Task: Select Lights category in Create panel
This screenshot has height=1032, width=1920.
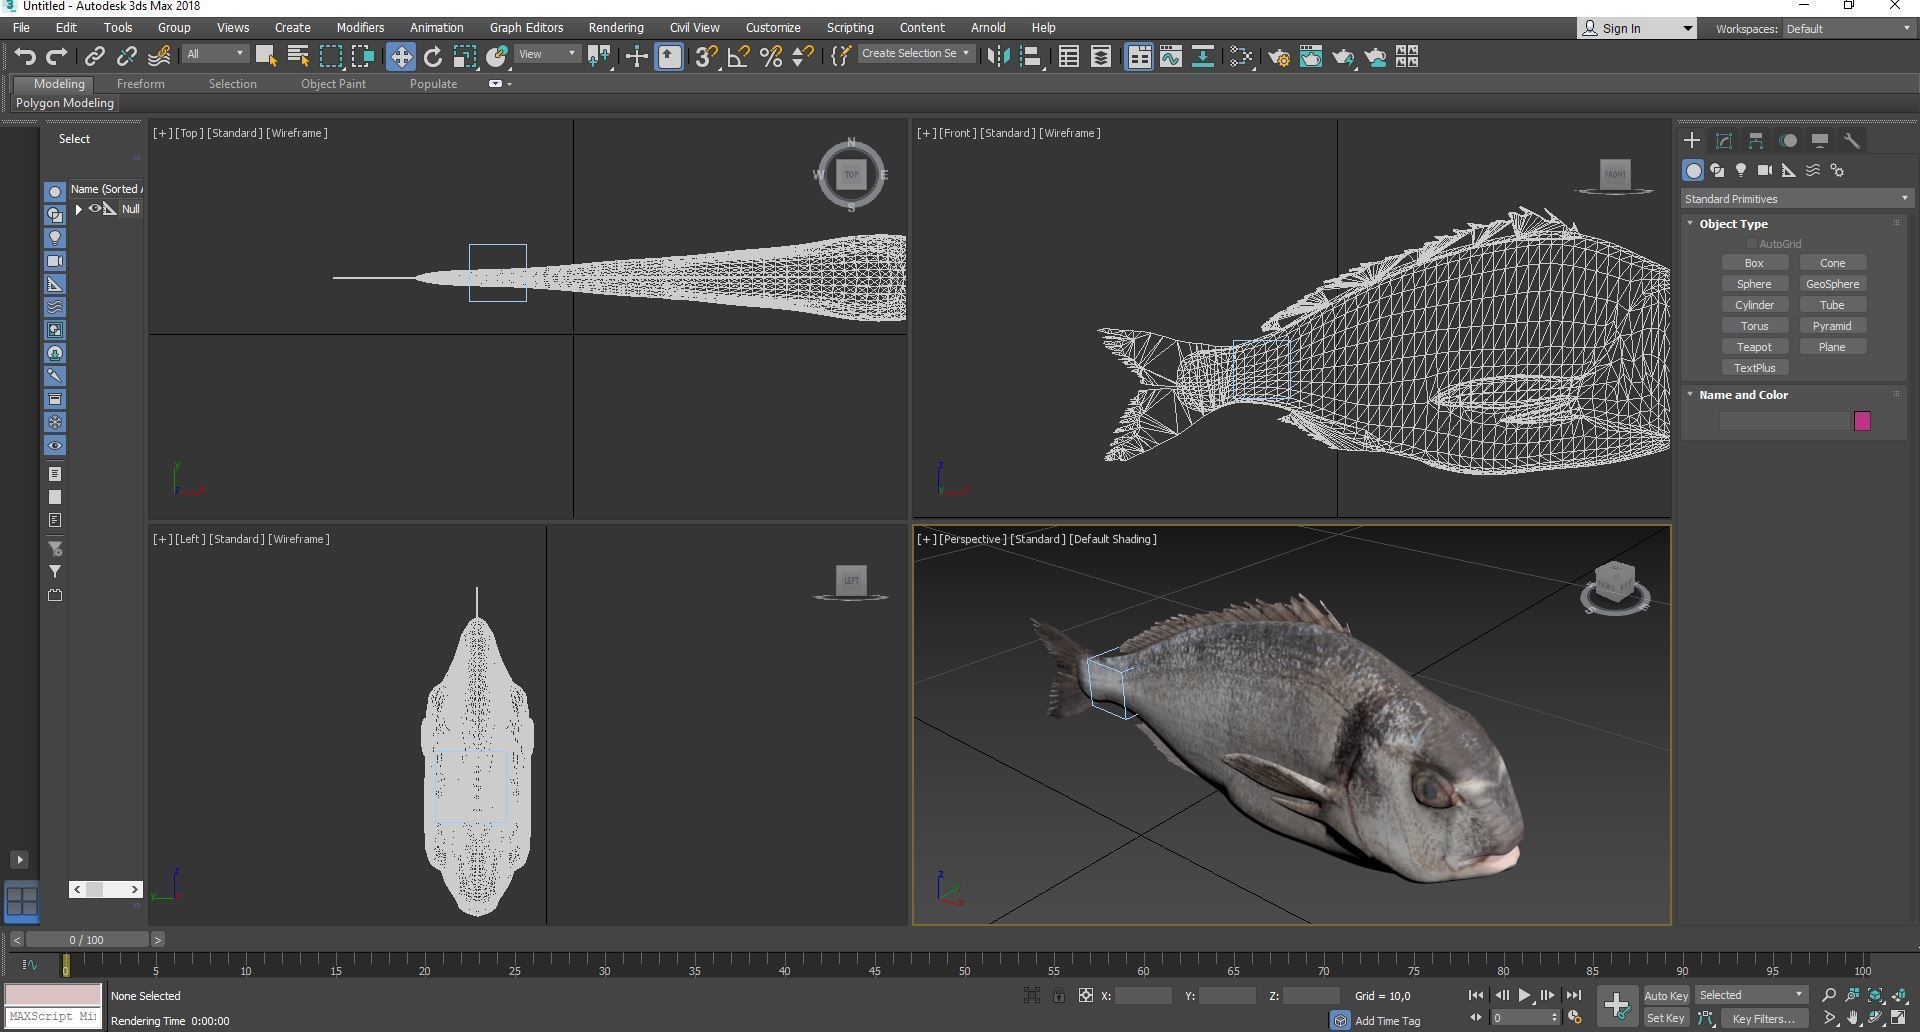Action: [1741, 170]
